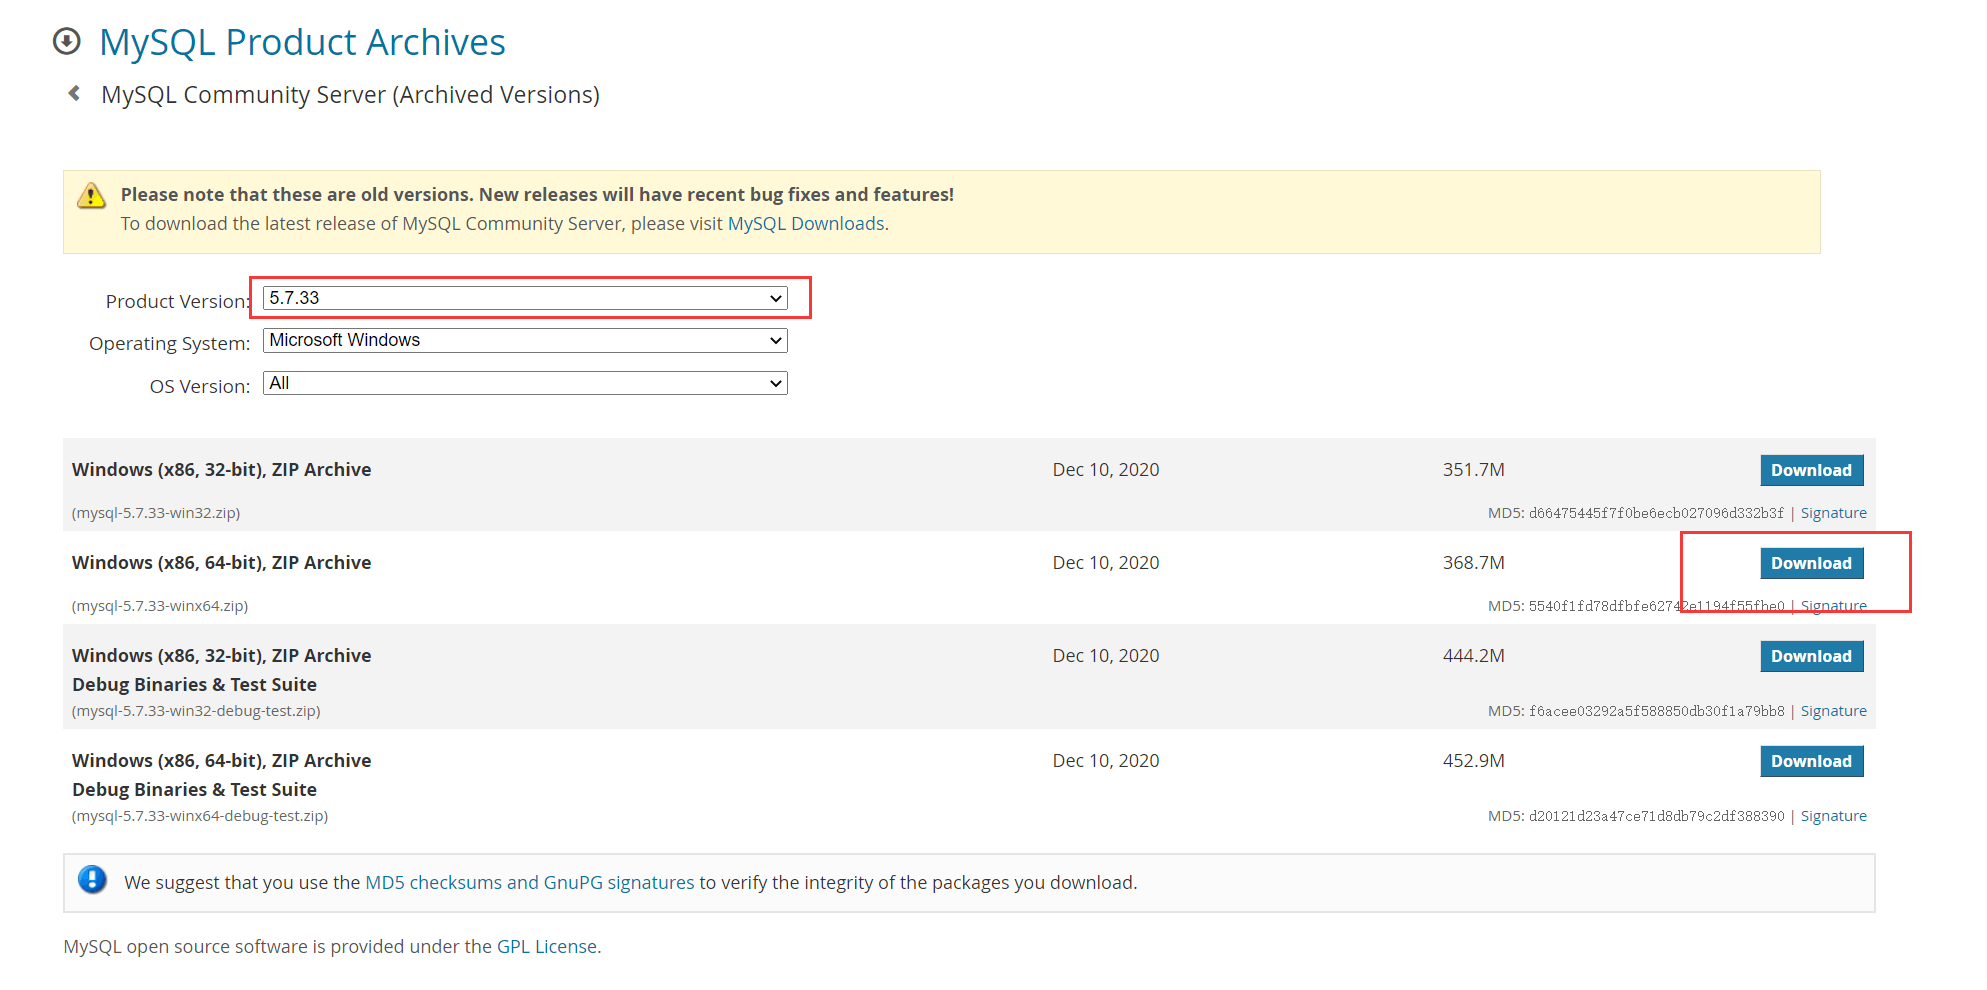Download the Windows 32-bit ZIP Archive
1987x990 pixels.
click(1810, 471)
